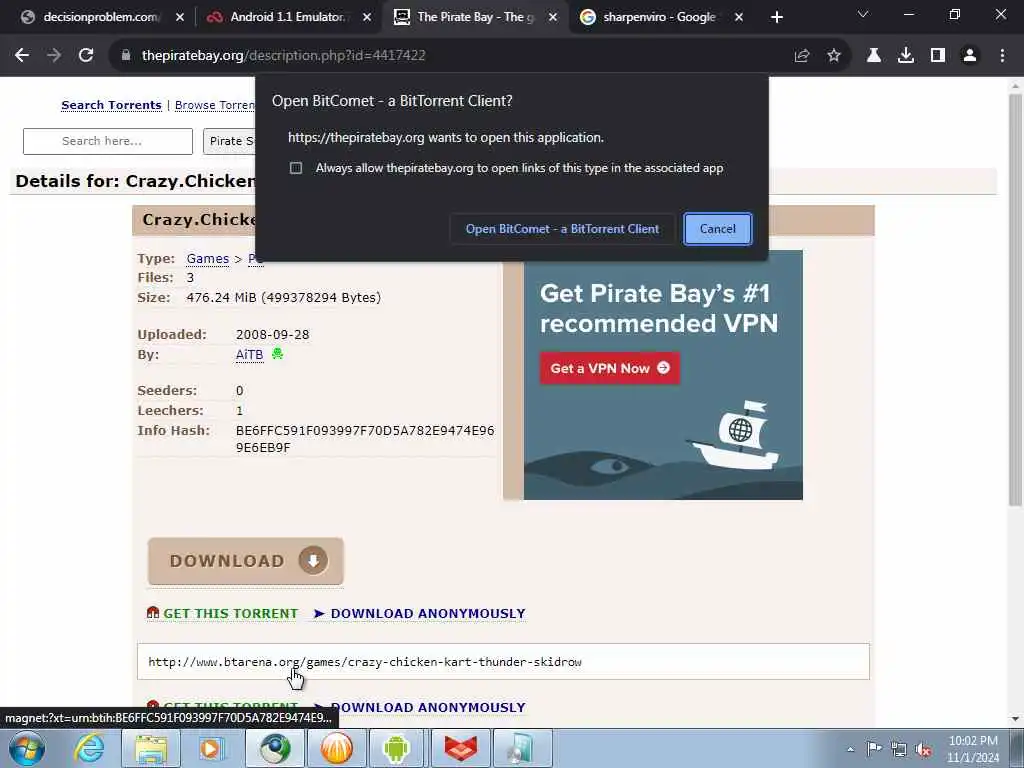Click the Info Hash value text
The height and width of the screenshot is (768, 1024).
pos(365,439)
